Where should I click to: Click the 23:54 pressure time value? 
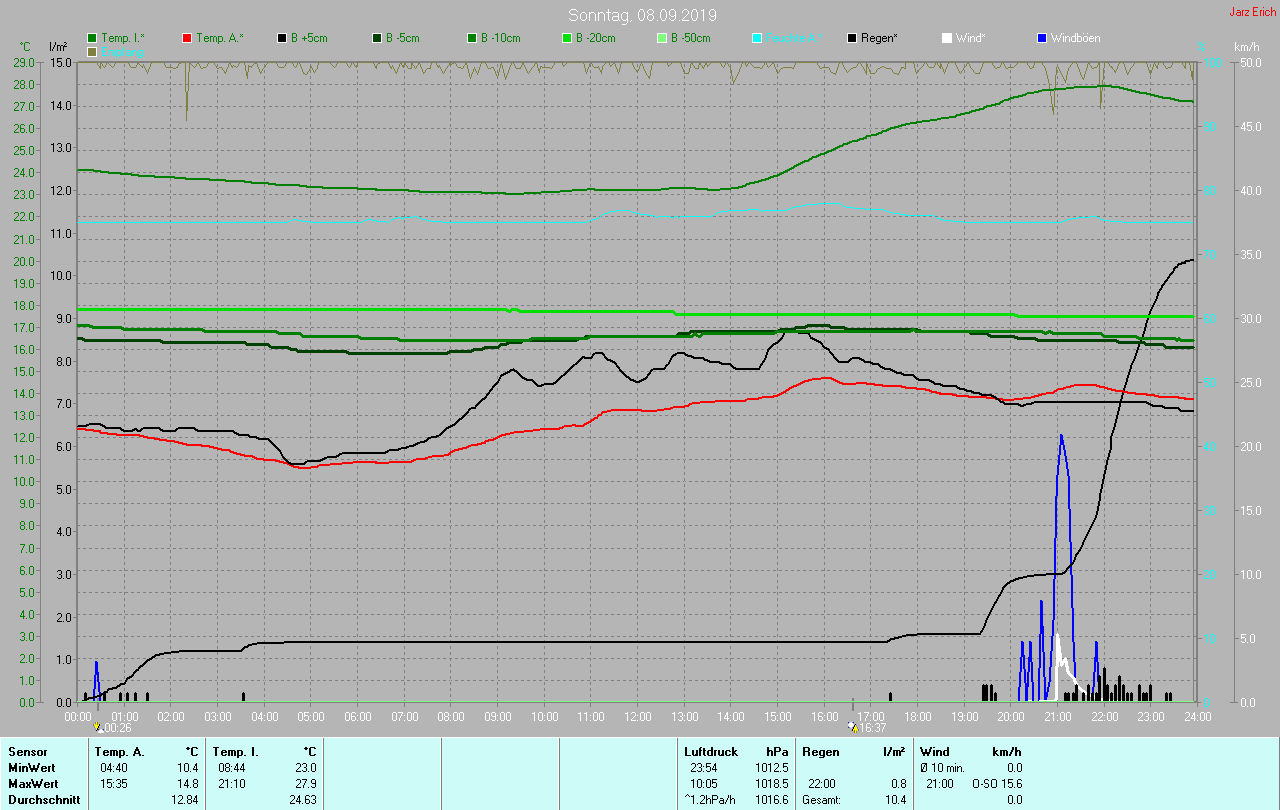click(x=703, y=767)
